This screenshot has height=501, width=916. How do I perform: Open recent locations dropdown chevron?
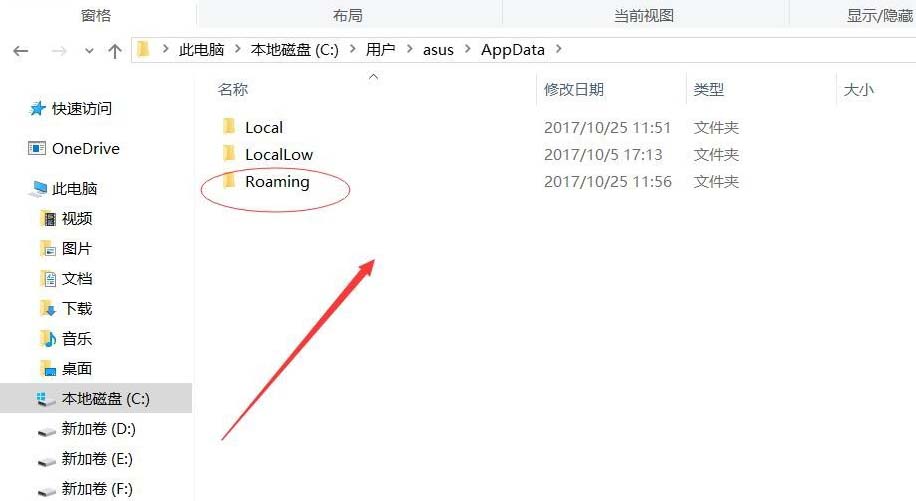pos(89,51)
